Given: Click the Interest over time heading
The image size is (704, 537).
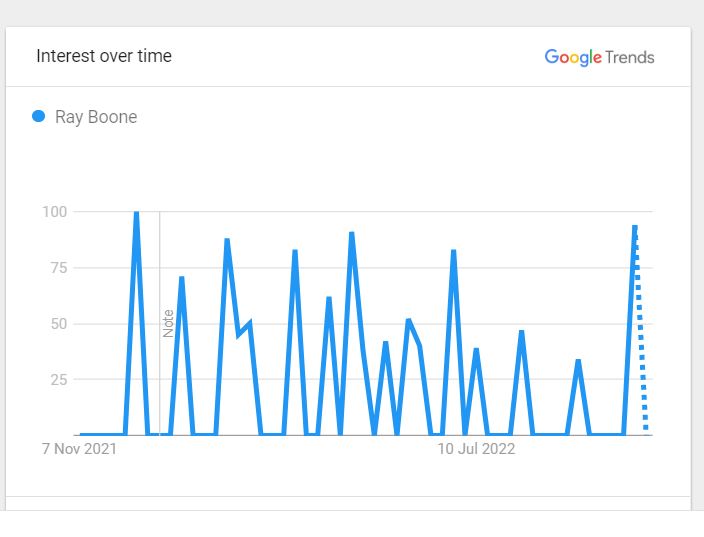Looking at the screenshot, I should click(x=104, y=56).
